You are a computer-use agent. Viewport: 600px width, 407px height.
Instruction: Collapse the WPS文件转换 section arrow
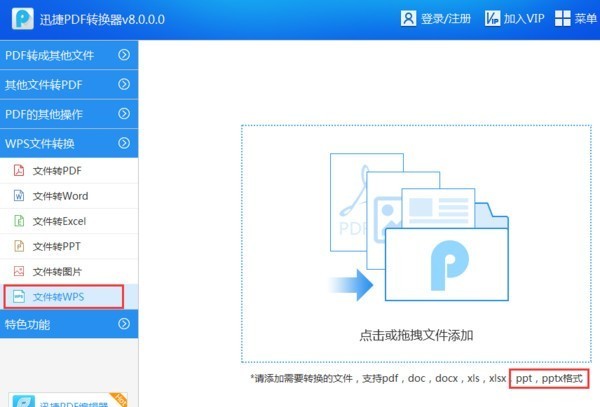point(124,143)
